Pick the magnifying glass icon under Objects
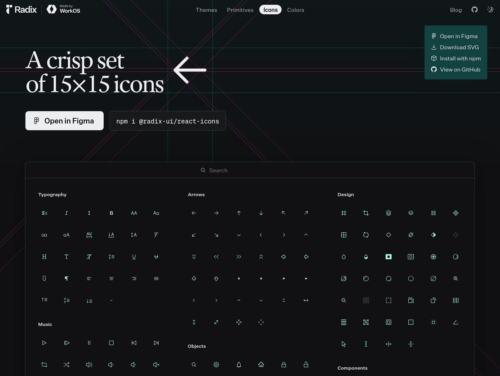Screen dimensions: 500x376 tap(194, 365)
